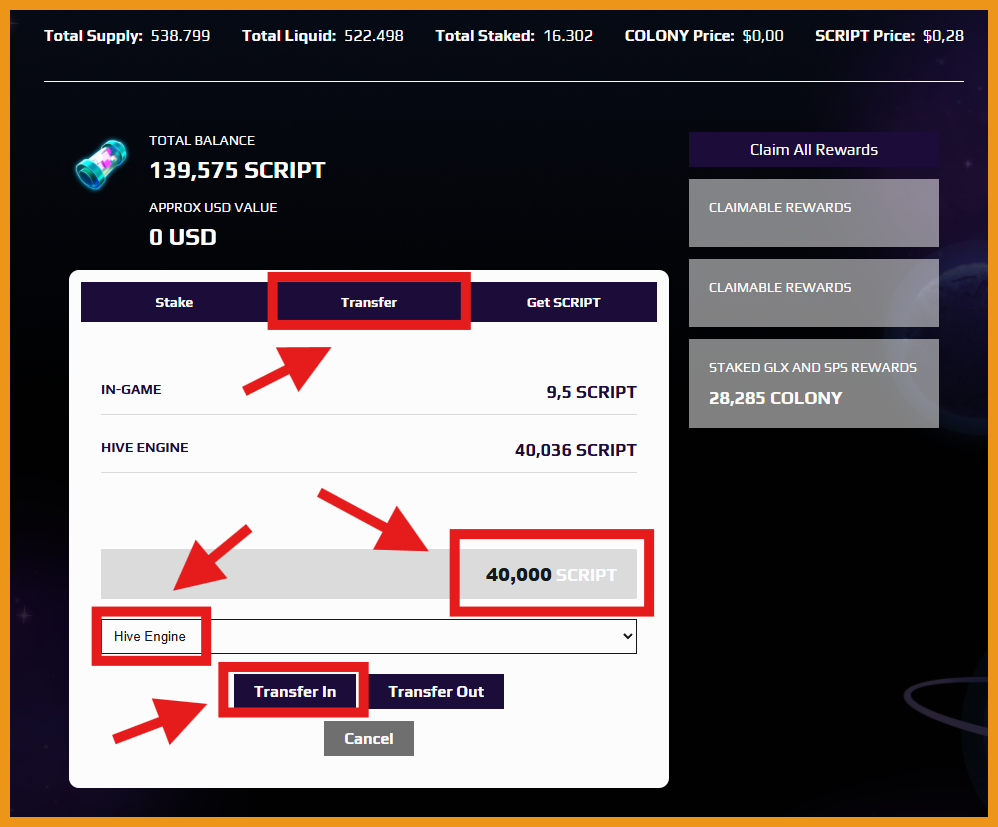Image resolution: width=998 pixels, height=827 pixels.
Task: Click the Transfer Out button
Action: [x=436, y=691]
